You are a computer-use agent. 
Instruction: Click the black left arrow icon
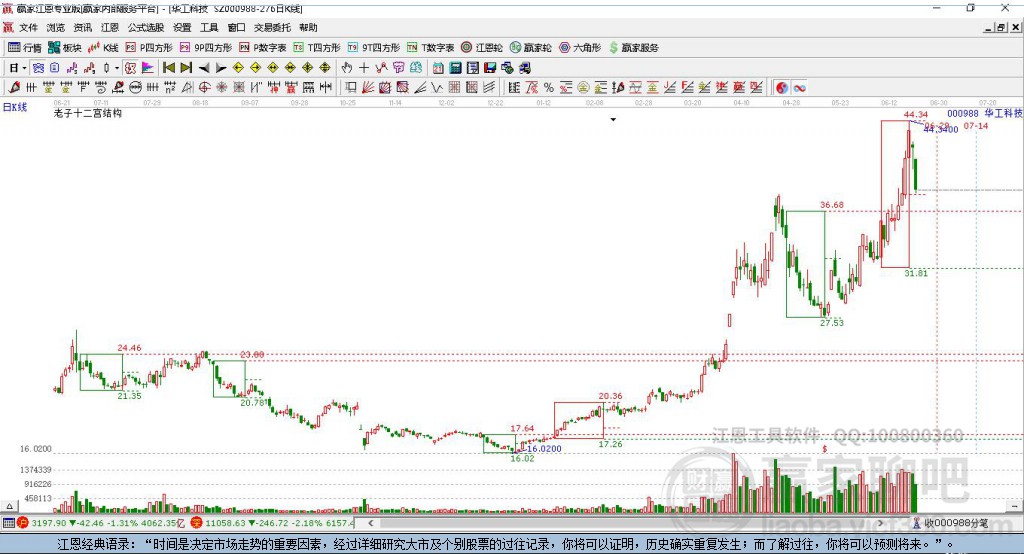tap(204, 68)
